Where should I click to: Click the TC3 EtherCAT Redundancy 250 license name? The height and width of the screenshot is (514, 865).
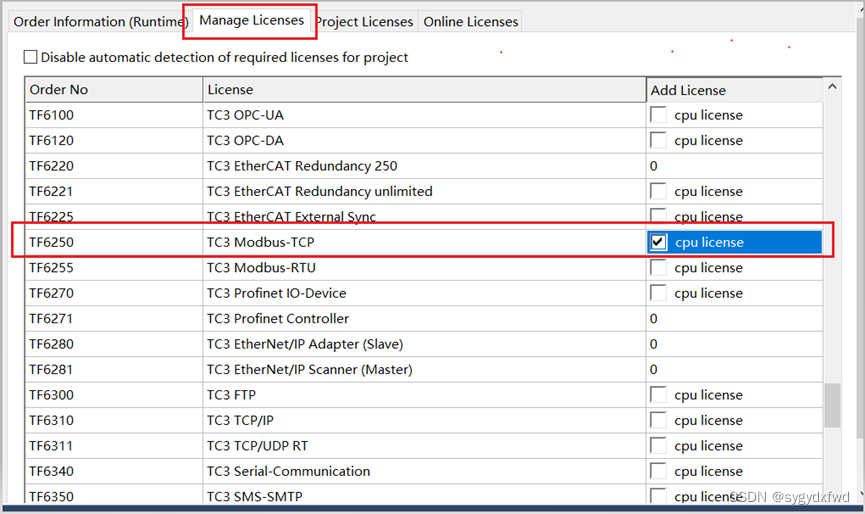pos(302,165)
